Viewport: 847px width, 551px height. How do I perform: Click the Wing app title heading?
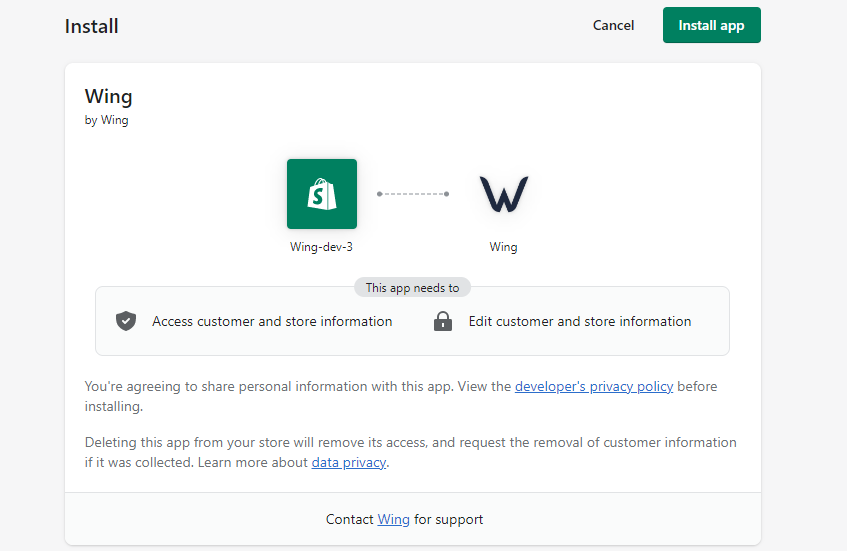coord(109,97)
